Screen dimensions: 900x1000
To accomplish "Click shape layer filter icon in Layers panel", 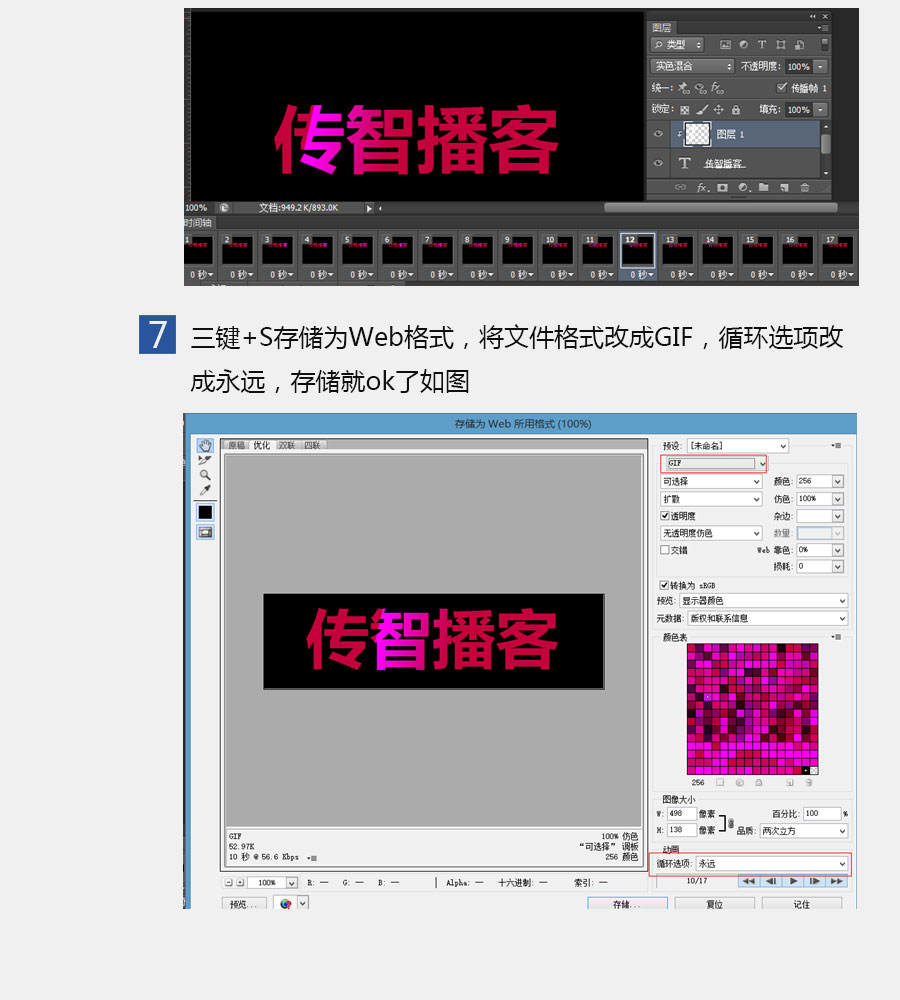I will (x=781, y=45).
